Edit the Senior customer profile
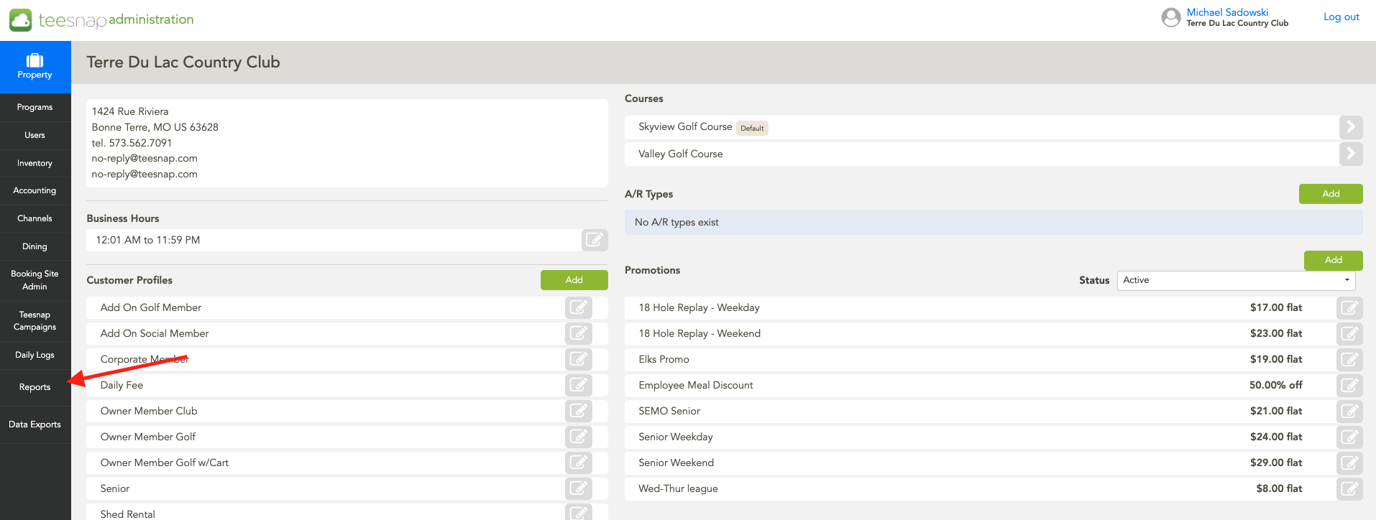The width and height of the screenshot is (1376, 520). point(578,489)
